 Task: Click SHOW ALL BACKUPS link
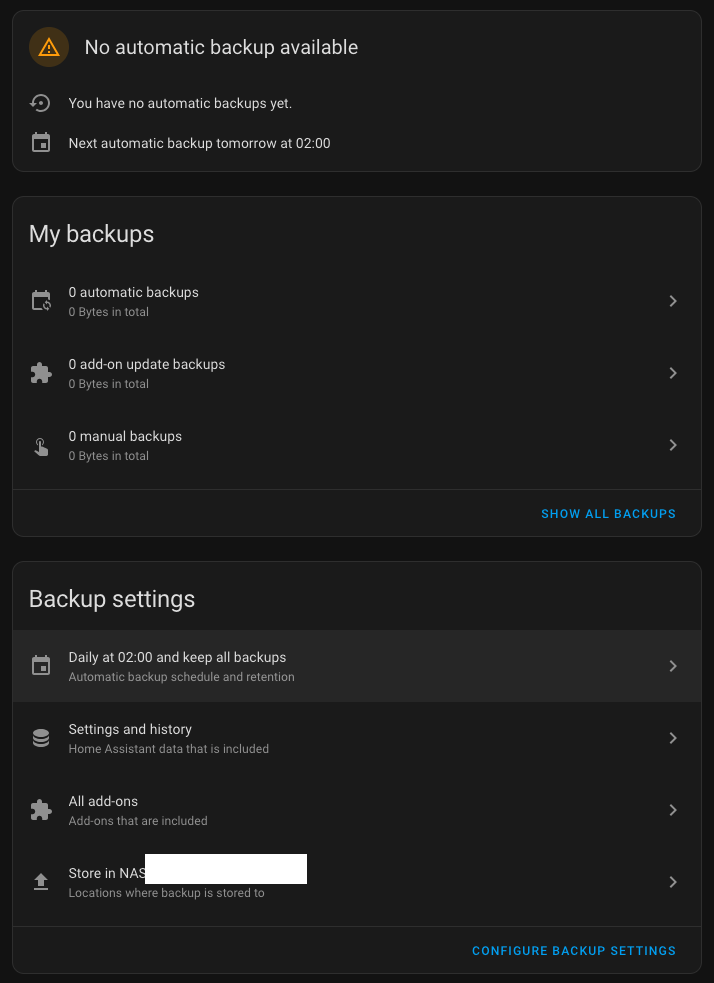pos(608,513)
